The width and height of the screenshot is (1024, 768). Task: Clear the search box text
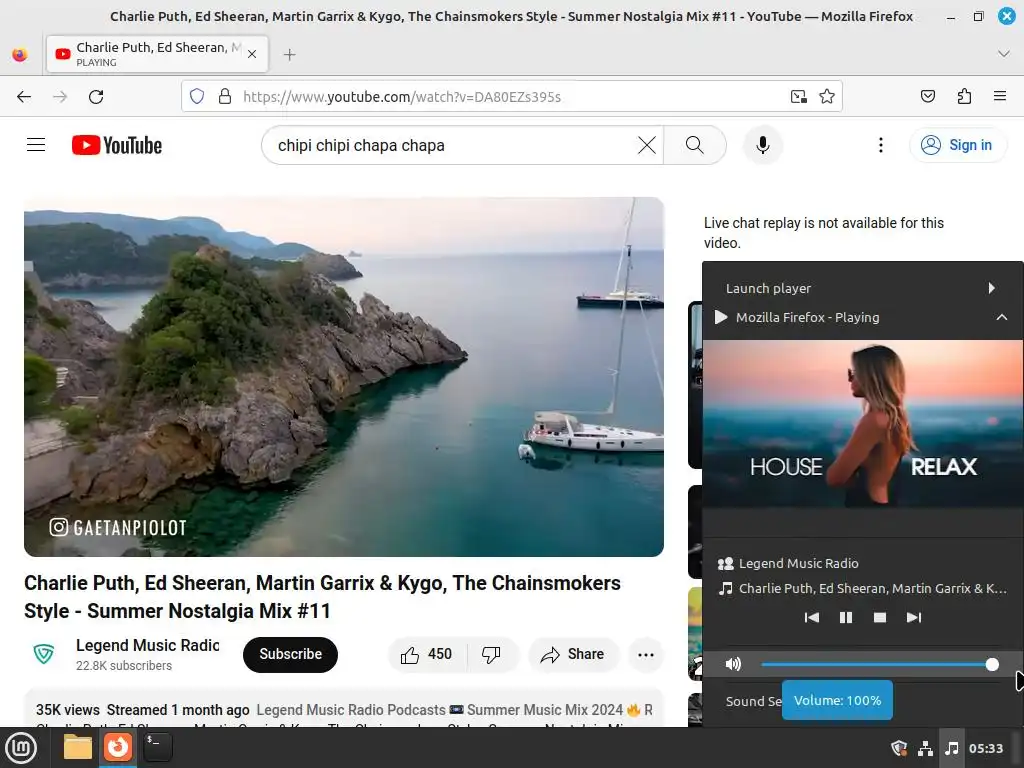[647, 145]
